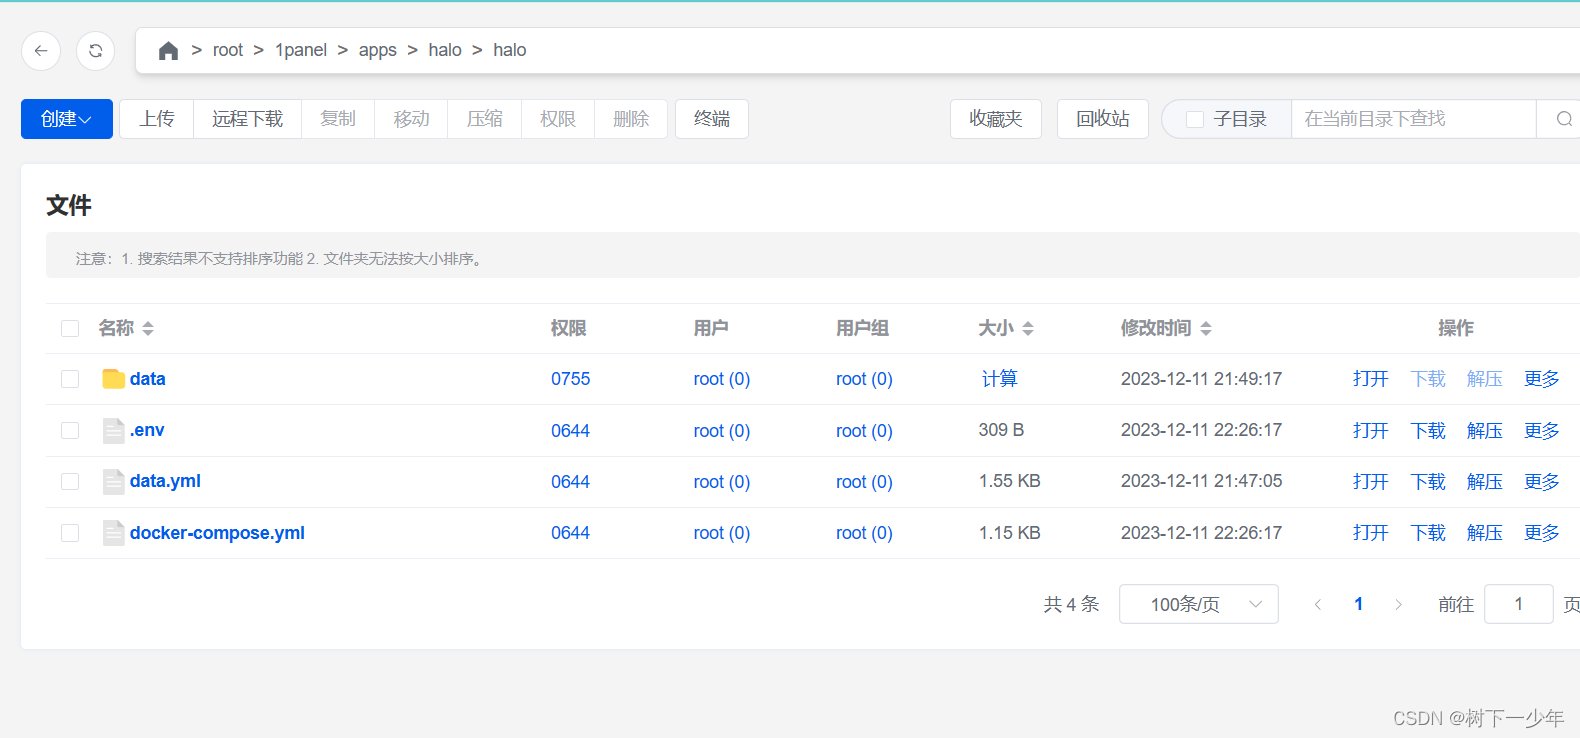Click 0755 permission of data folder

click(570, 379)
